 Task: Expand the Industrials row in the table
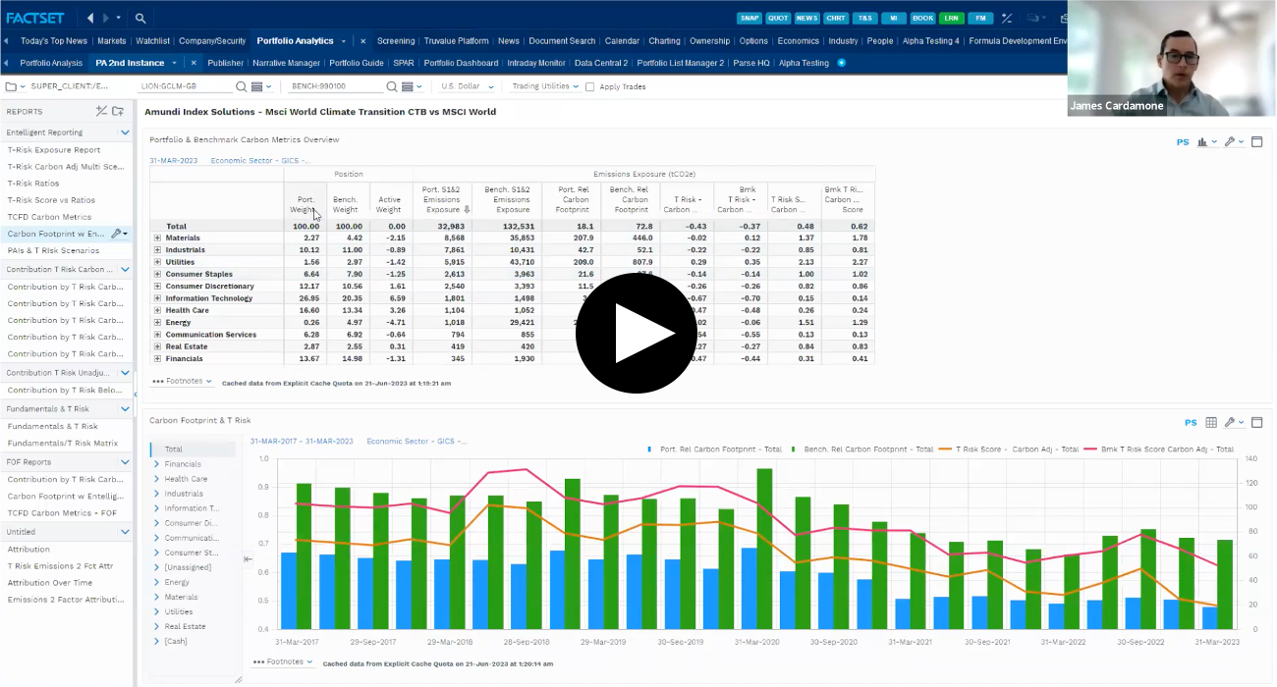pyautogui.click(x=157, y=250)
